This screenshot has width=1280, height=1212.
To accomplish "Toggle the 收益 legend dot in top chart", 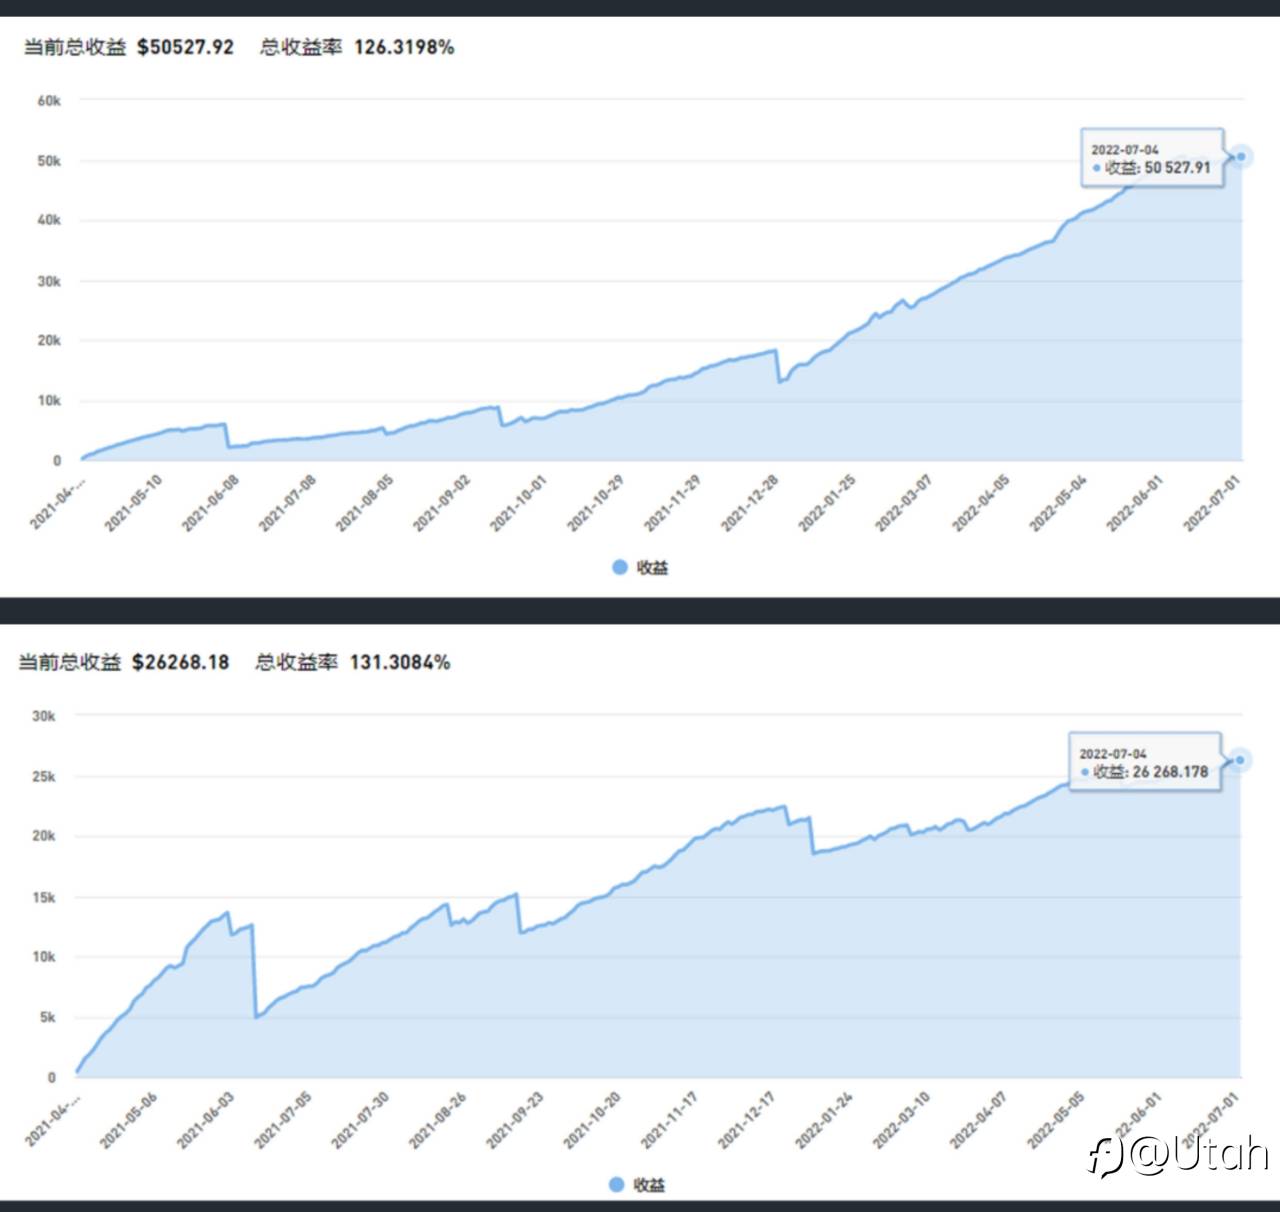I will (x=619, y=567).
